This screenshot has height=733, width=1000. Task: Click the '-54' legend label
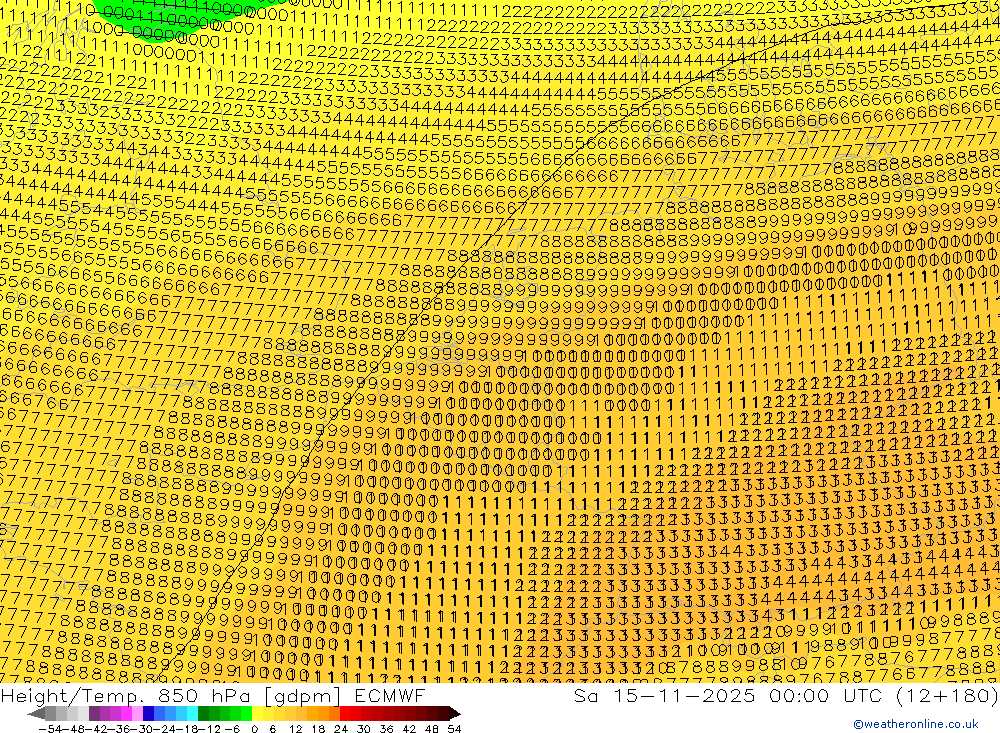50,729
